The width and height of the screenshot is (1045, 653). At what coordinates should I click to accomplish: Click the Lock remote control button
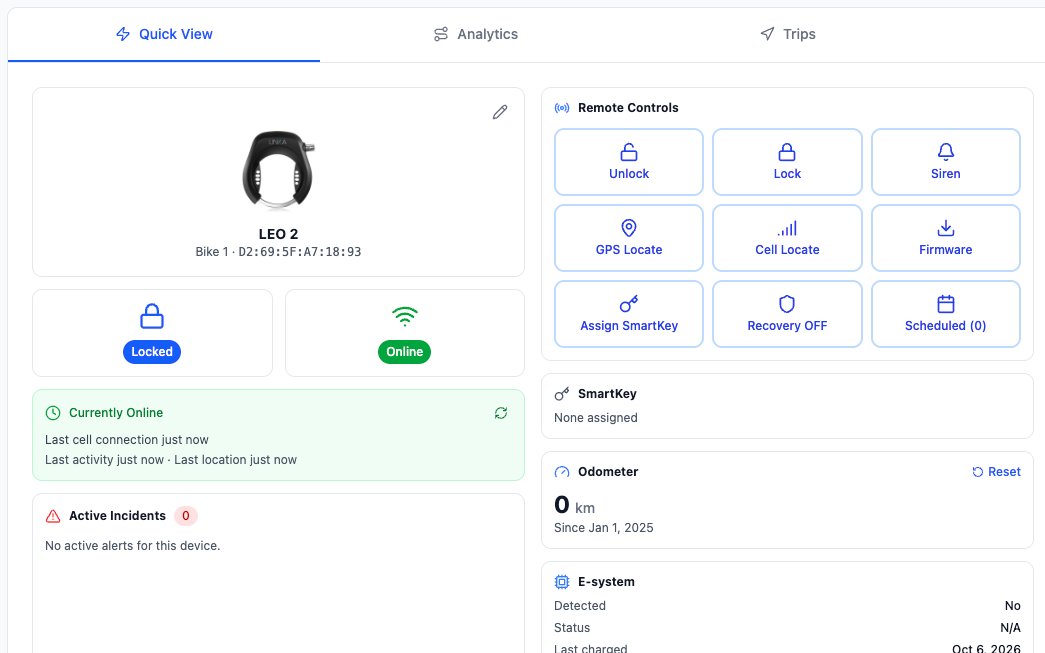(x=787, y=162)
